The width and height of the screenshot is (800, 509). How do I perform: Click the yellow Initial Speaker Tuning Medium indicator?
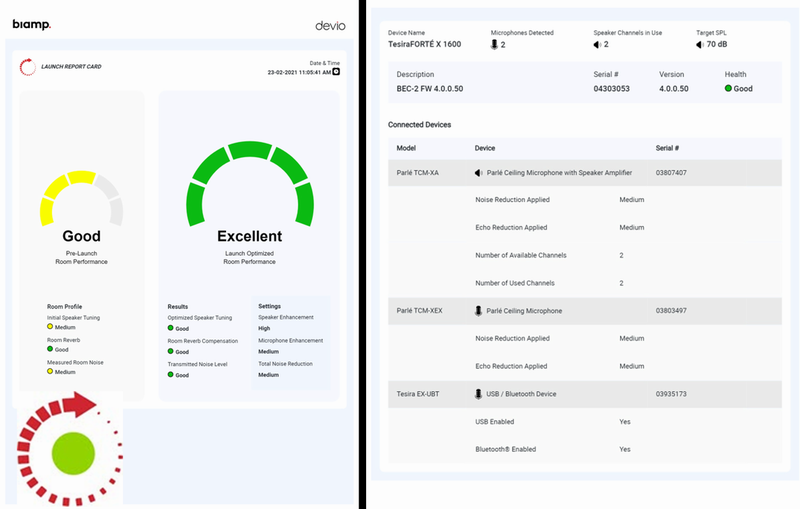coord(50,326)
